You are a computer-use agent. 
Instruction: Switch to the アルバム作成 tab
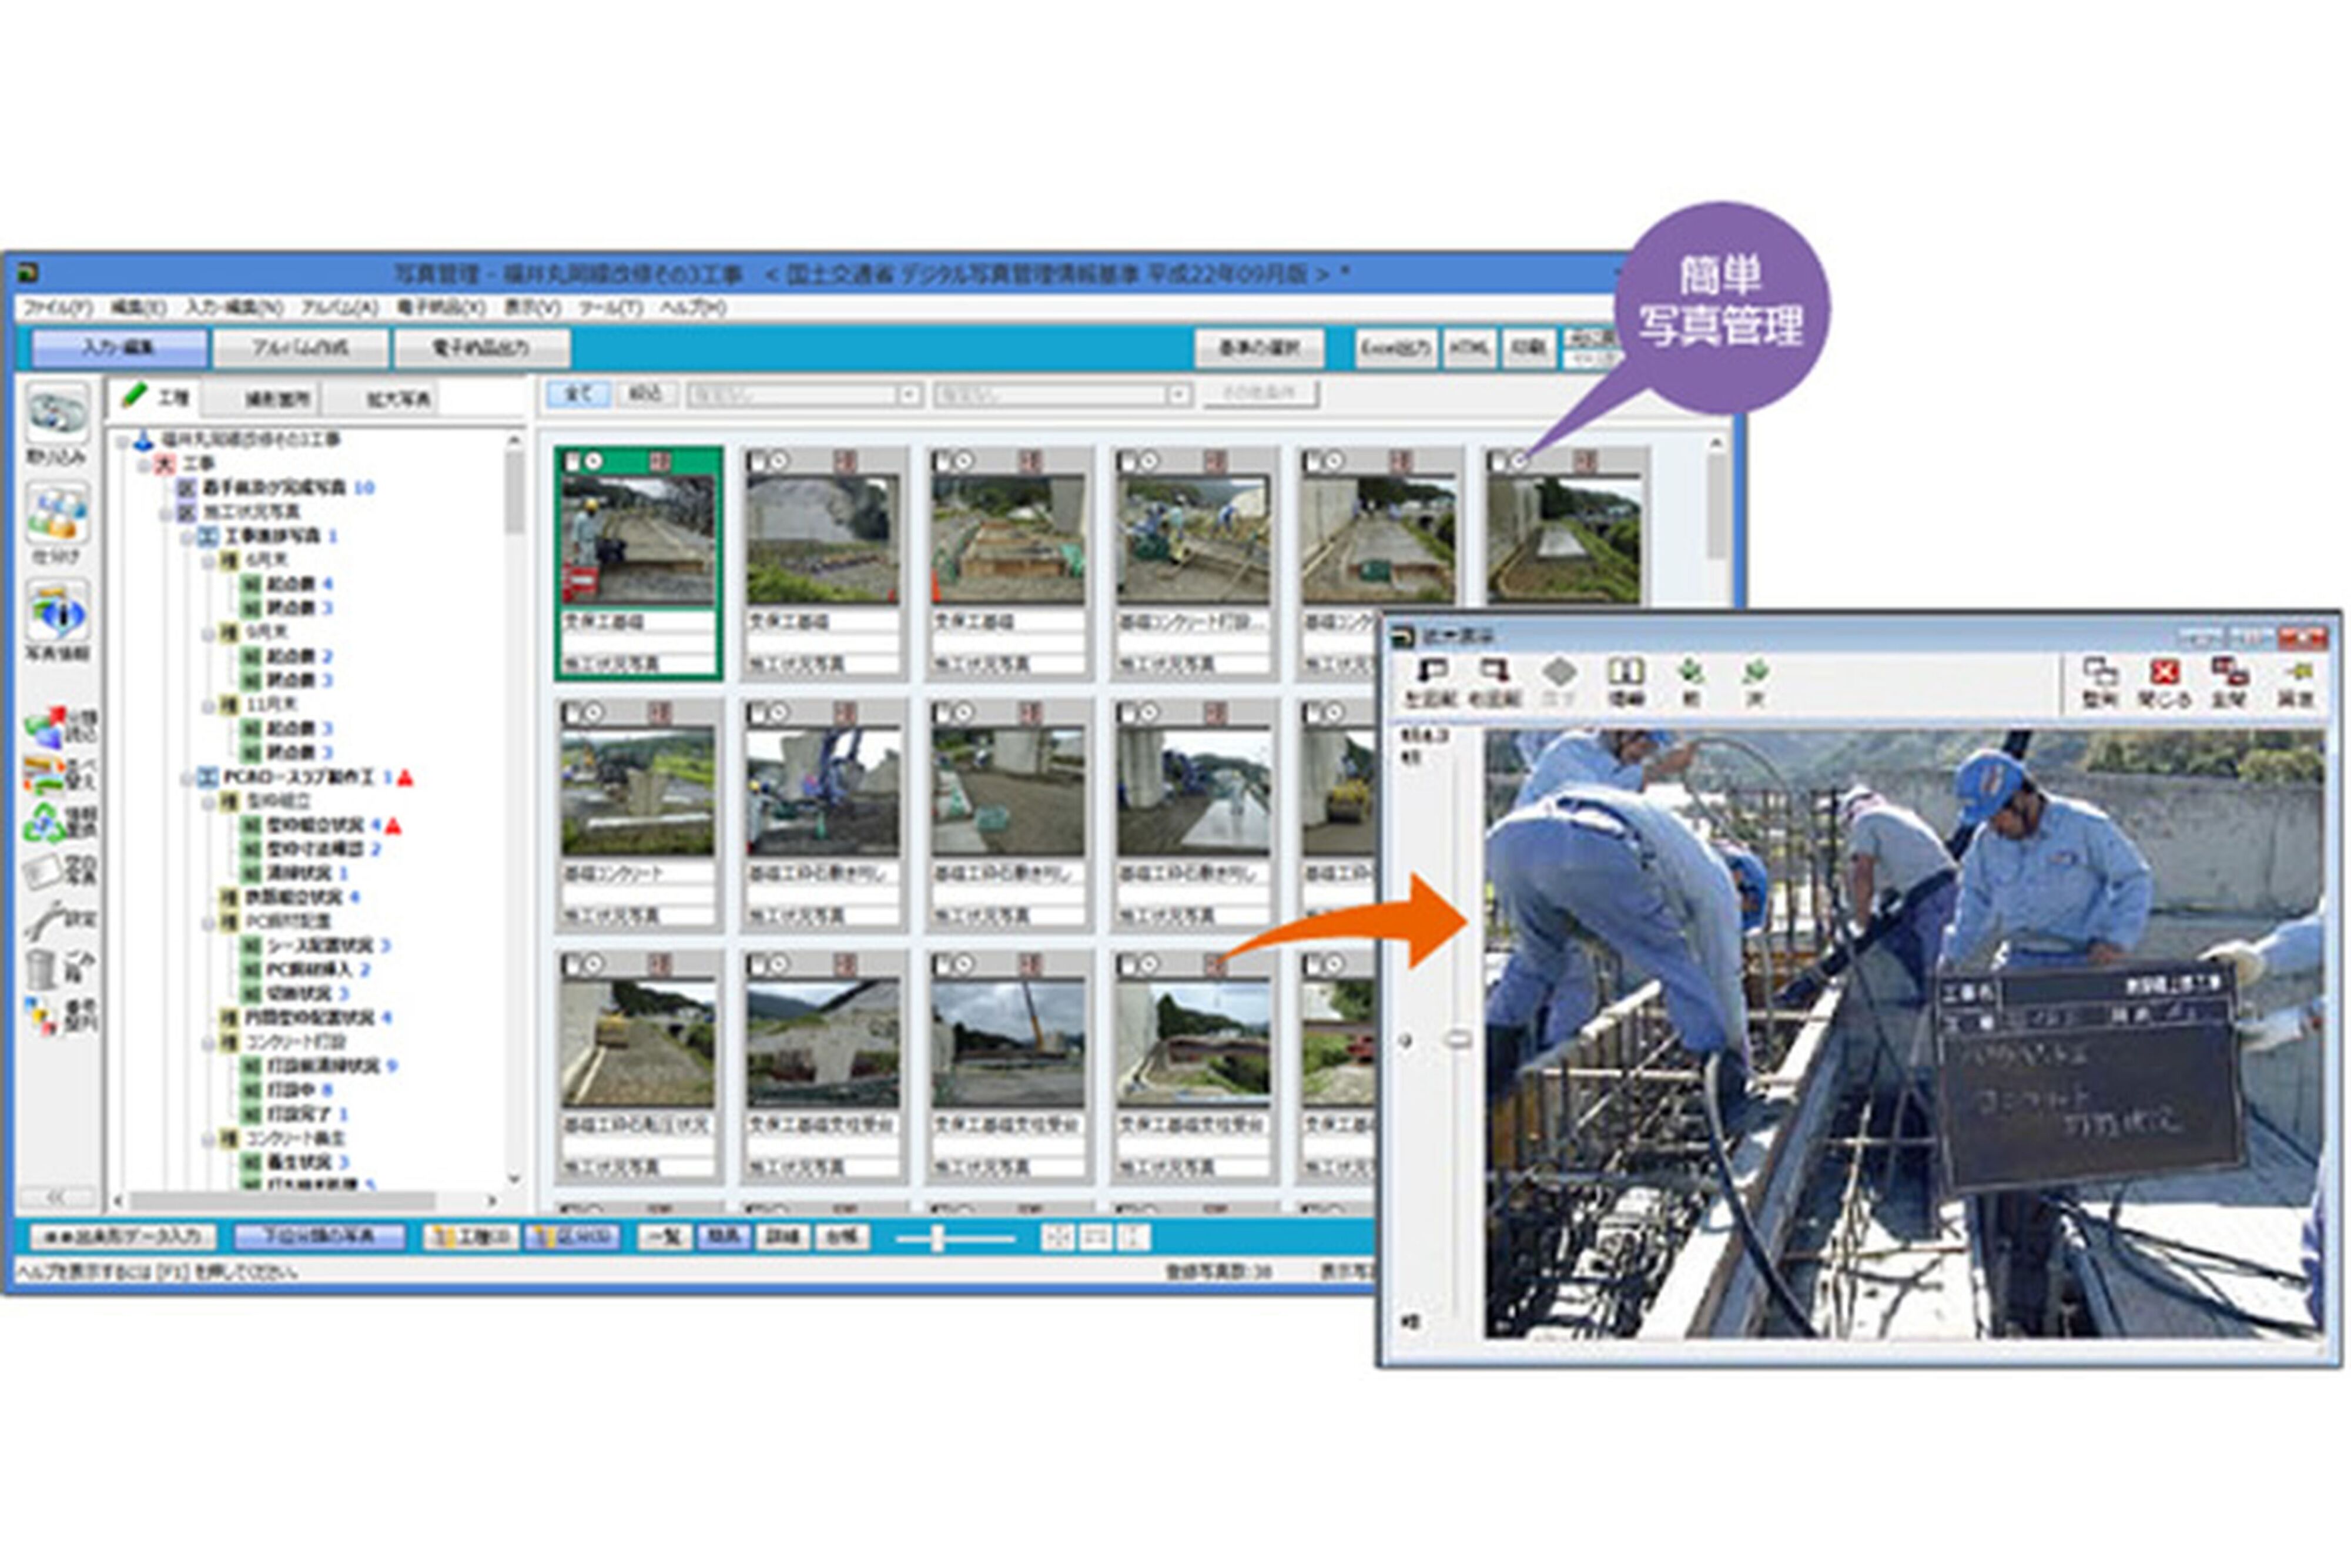tap(300, 348)
